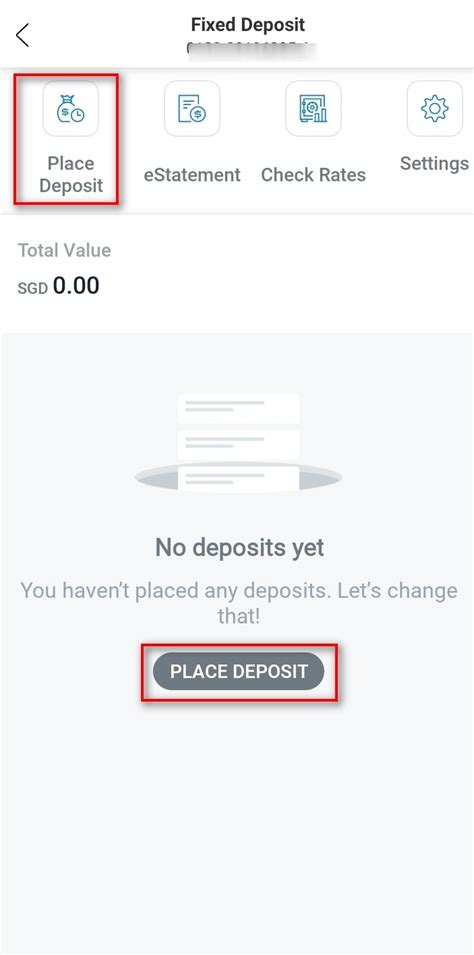Select the eStatement label text

click(192, 175)
